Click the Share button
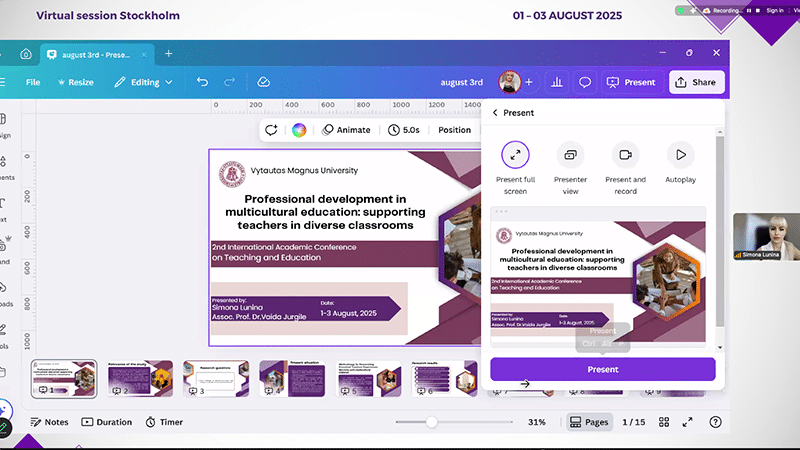800x450 pixels. point(697,82)
